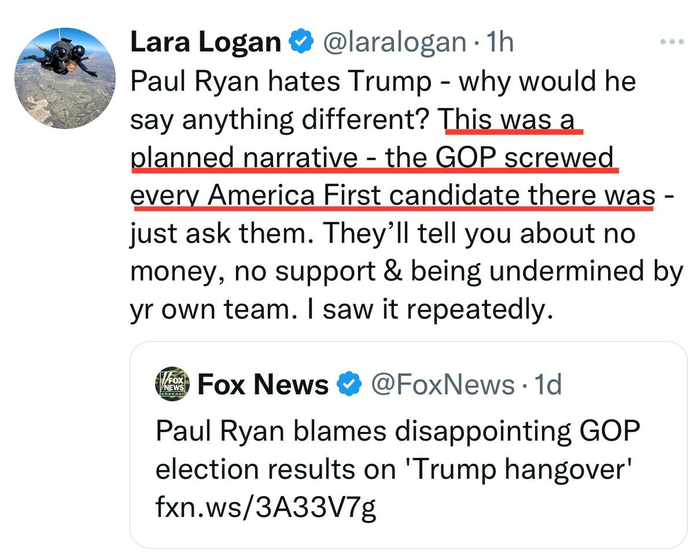
Task: Click the Fox News logo avatar
Action: (174, 384)
